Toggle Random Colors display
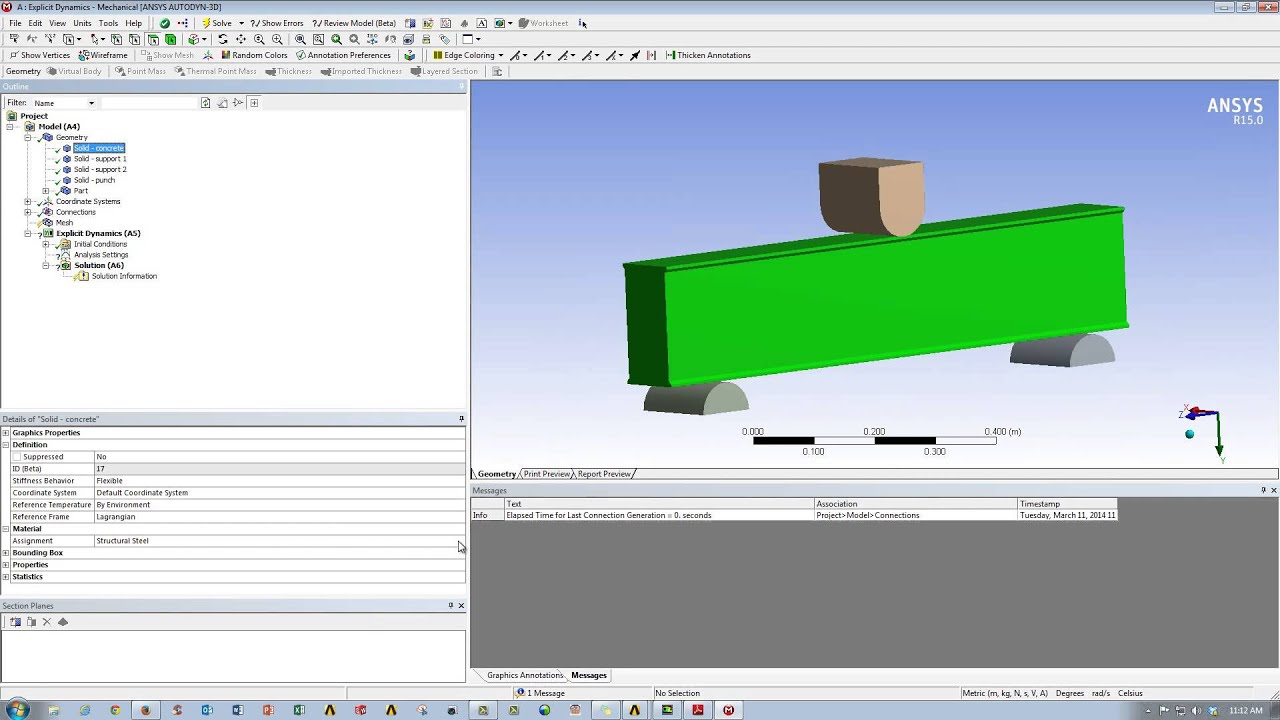 pos(254,55)
